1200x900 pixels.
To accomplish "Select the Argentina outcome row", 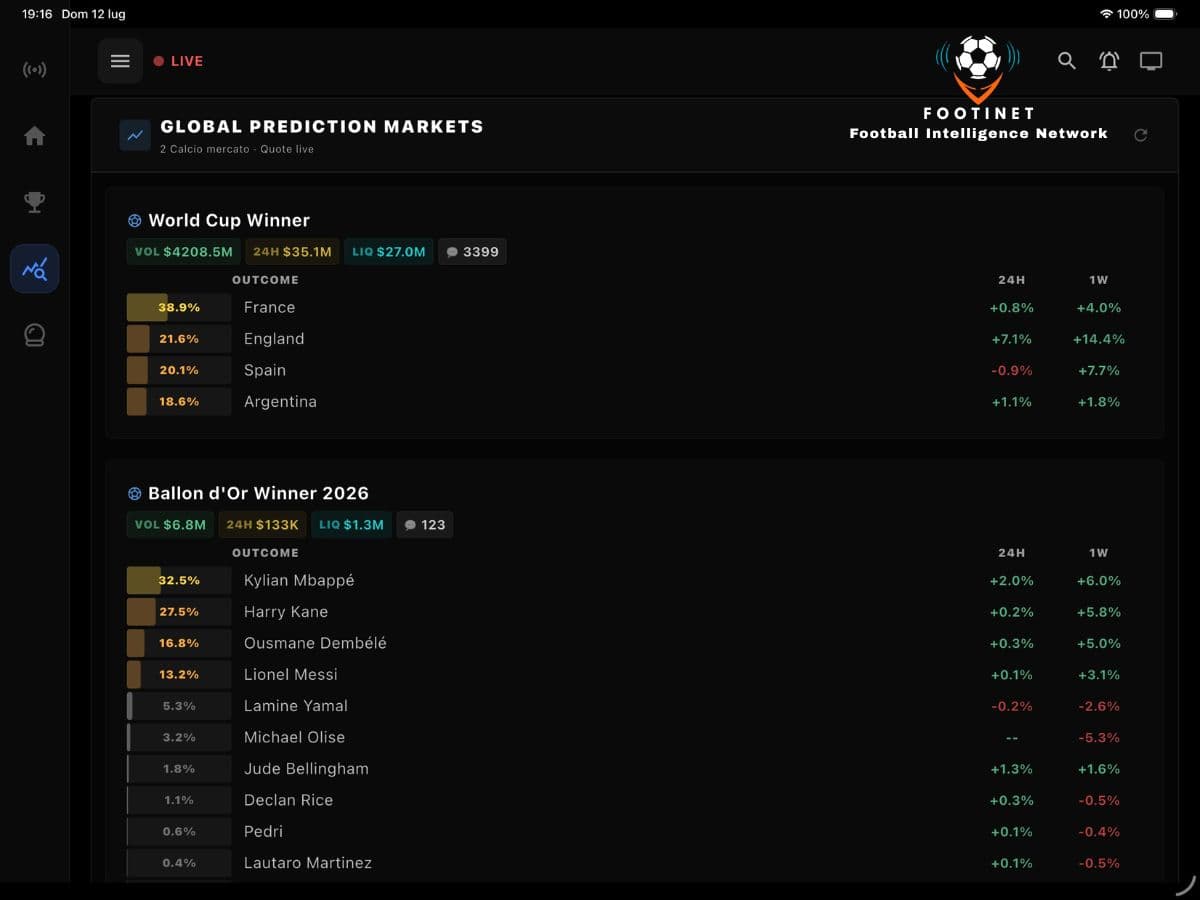I will click(x=634, y=402).
